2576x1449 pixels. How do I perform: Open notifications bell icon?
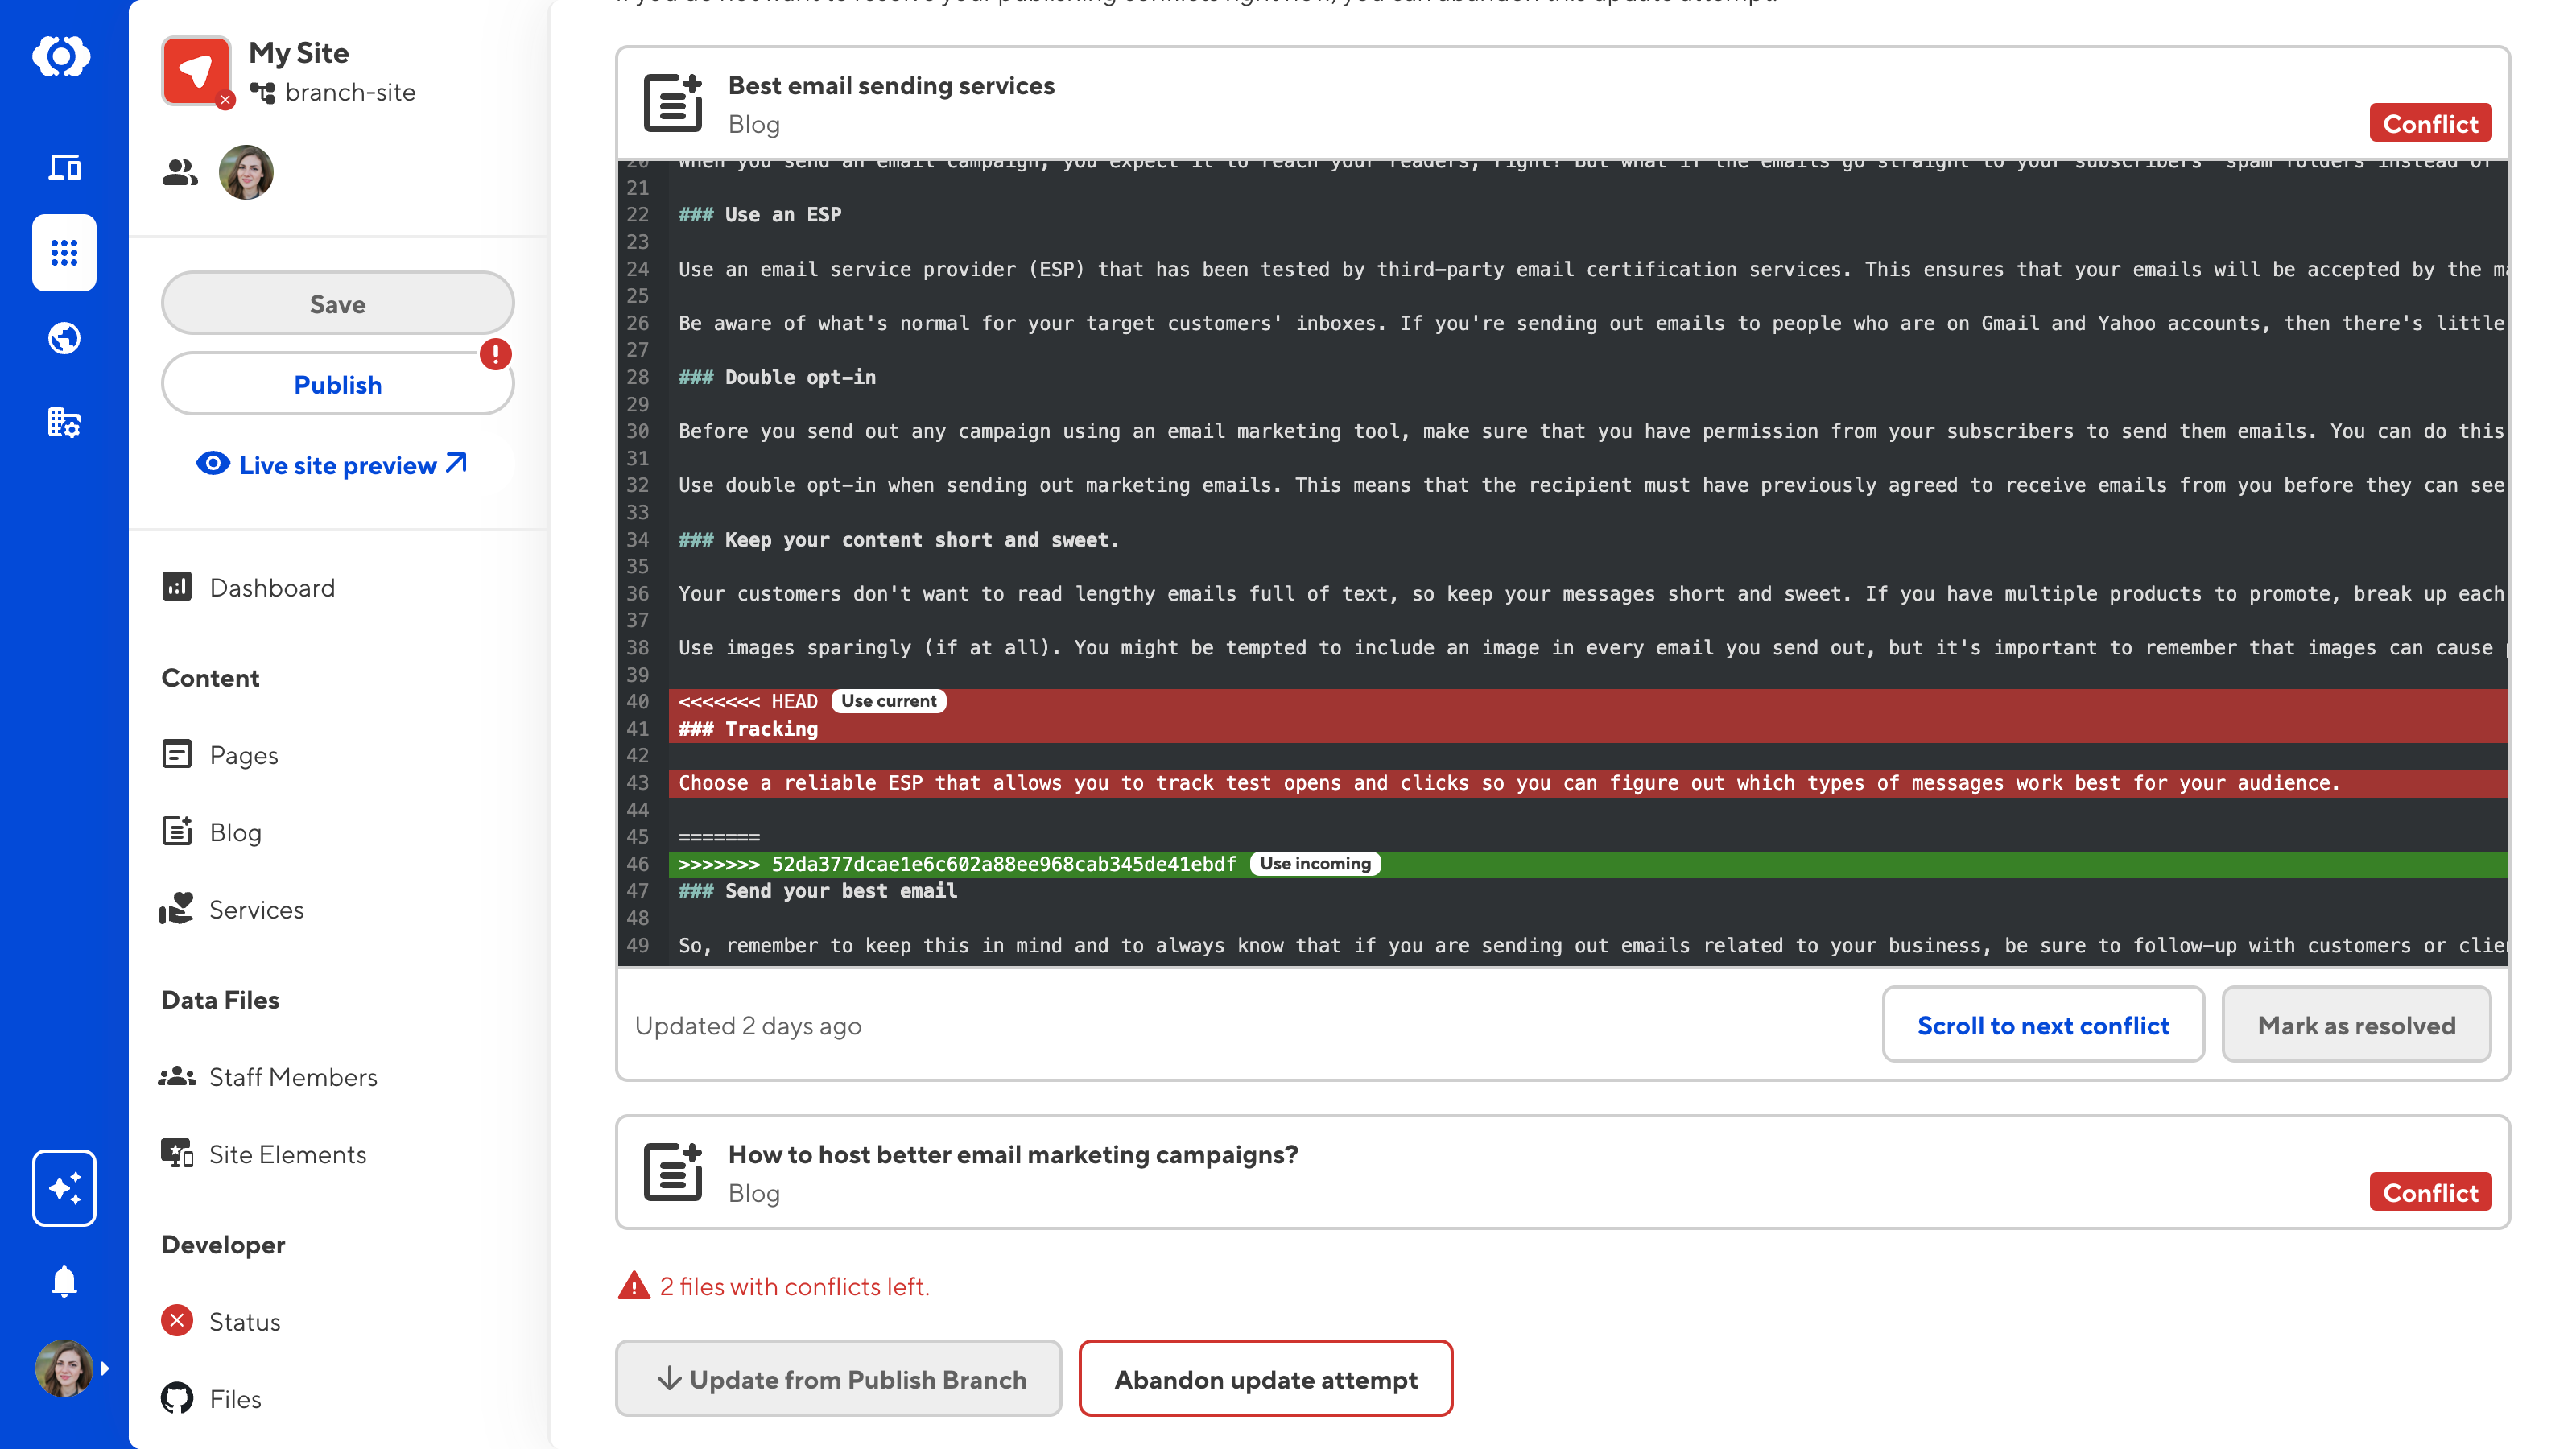pos(64,1281)
